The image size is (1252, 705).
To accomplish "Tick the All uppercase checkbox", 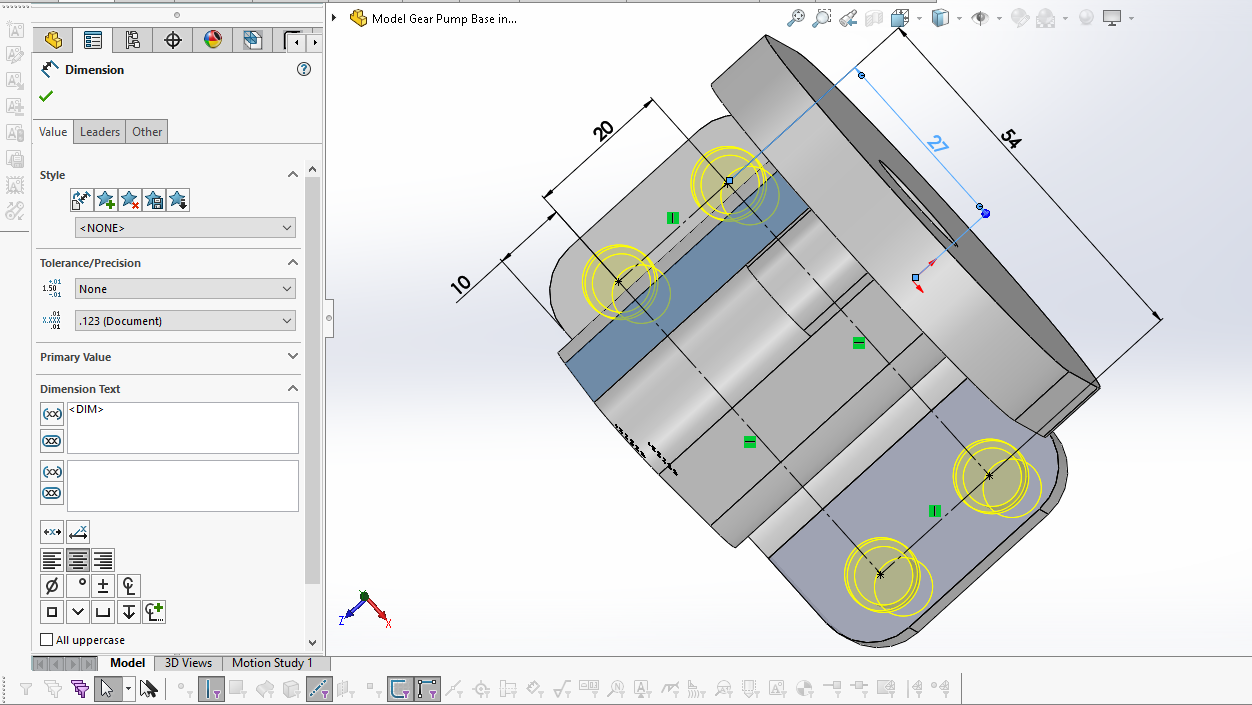I will 47,640.
